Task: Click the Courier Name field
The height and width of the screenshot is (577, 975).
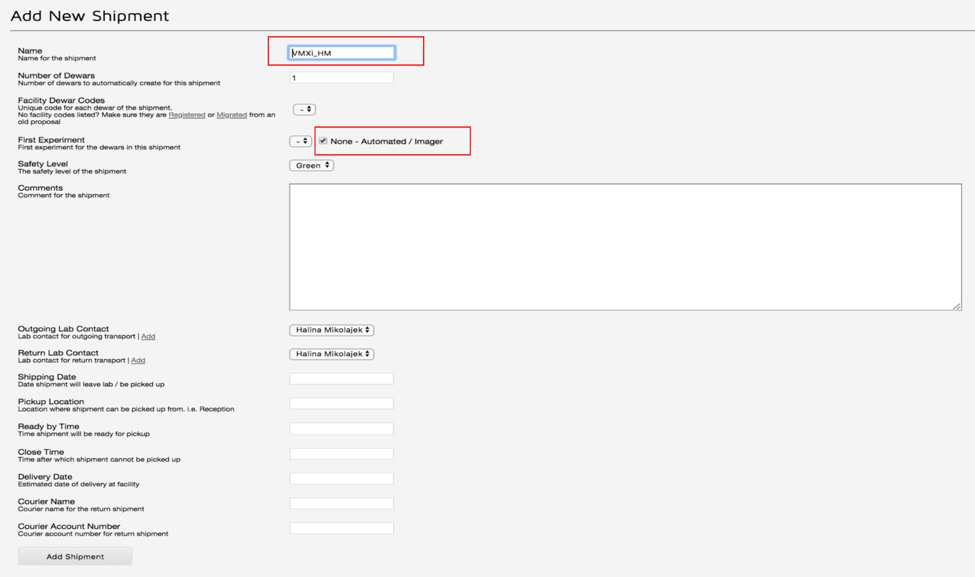Action: (340, 503)
